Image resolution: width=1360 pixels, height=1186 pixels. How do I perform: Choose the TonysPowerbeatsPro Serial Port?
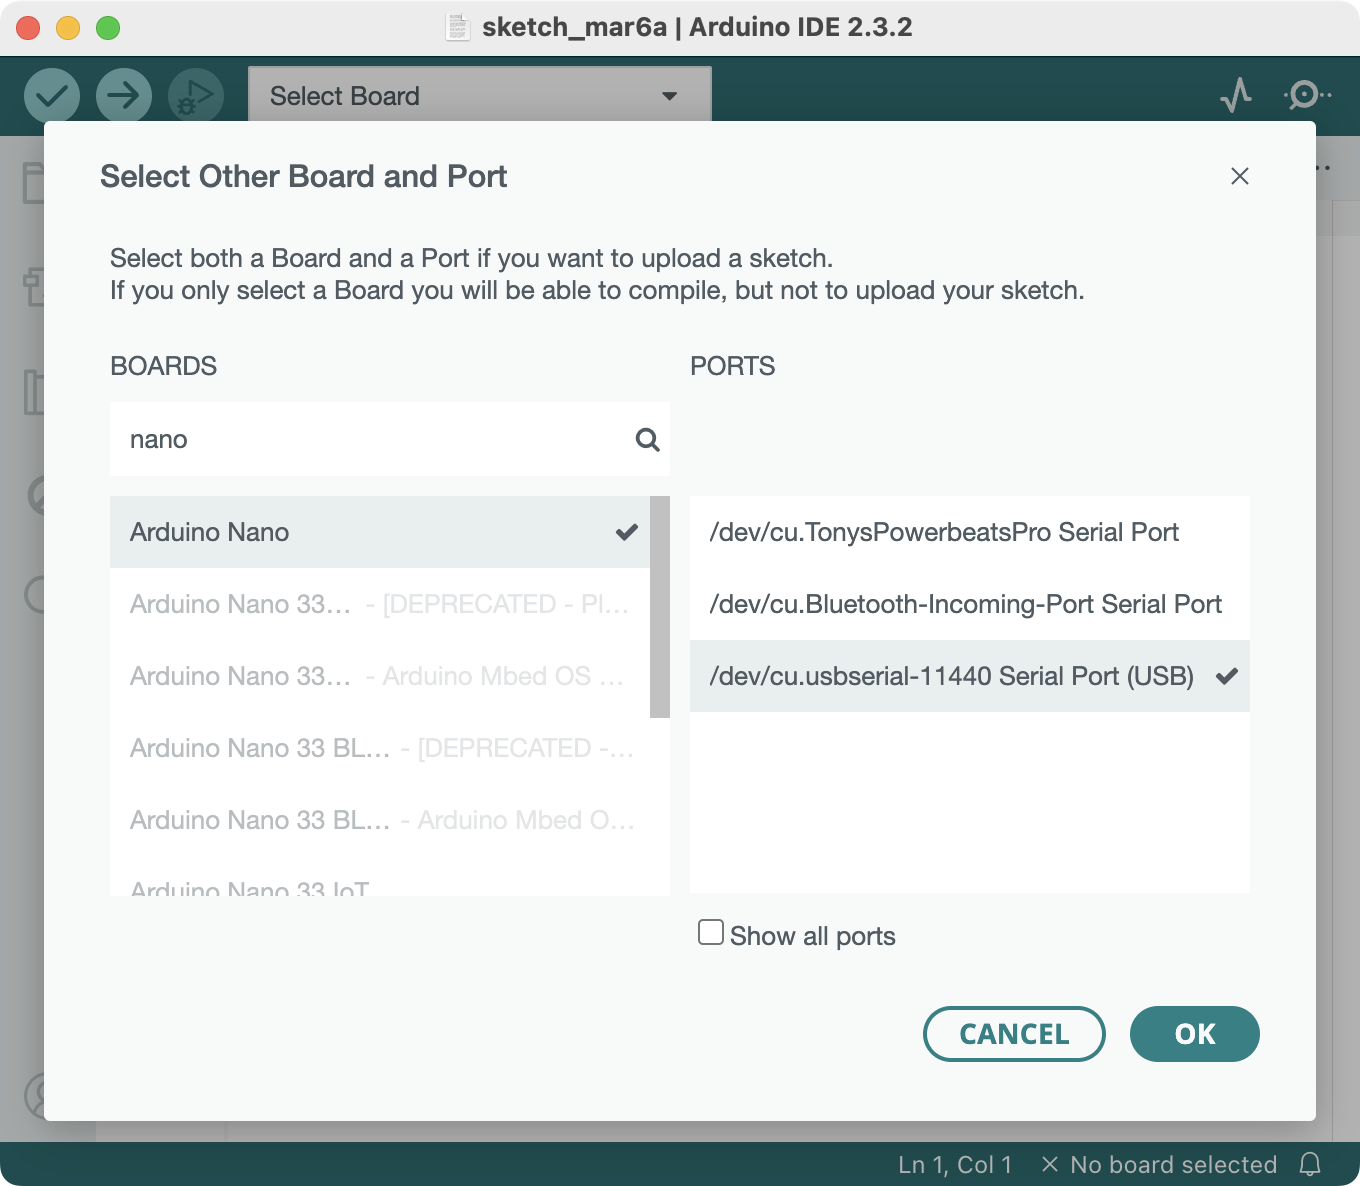(x=970, y=532)
